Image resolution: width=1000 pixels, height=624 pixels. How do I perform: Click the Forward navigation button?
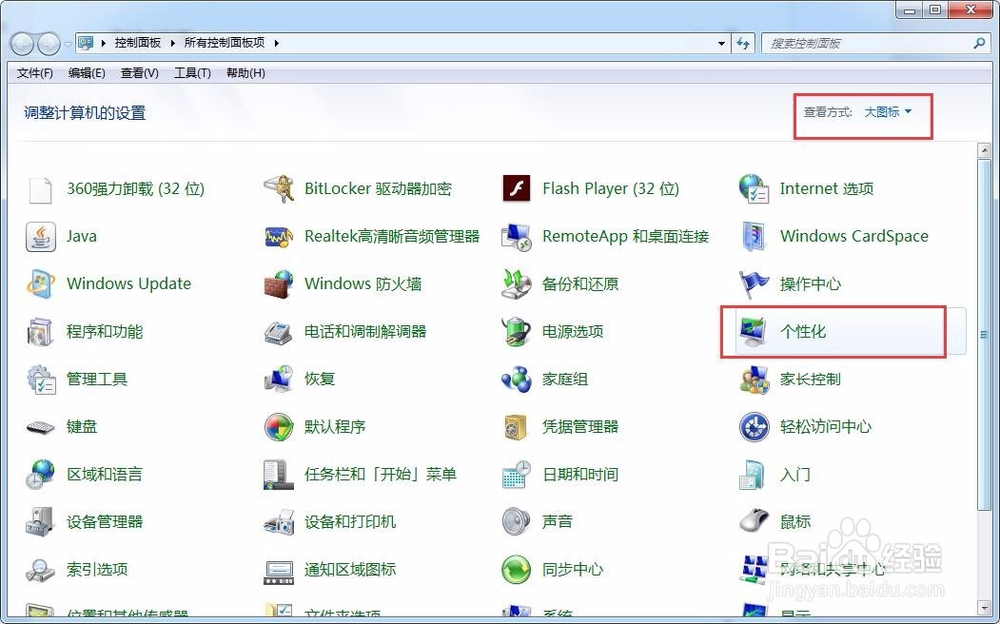(49, 44)
